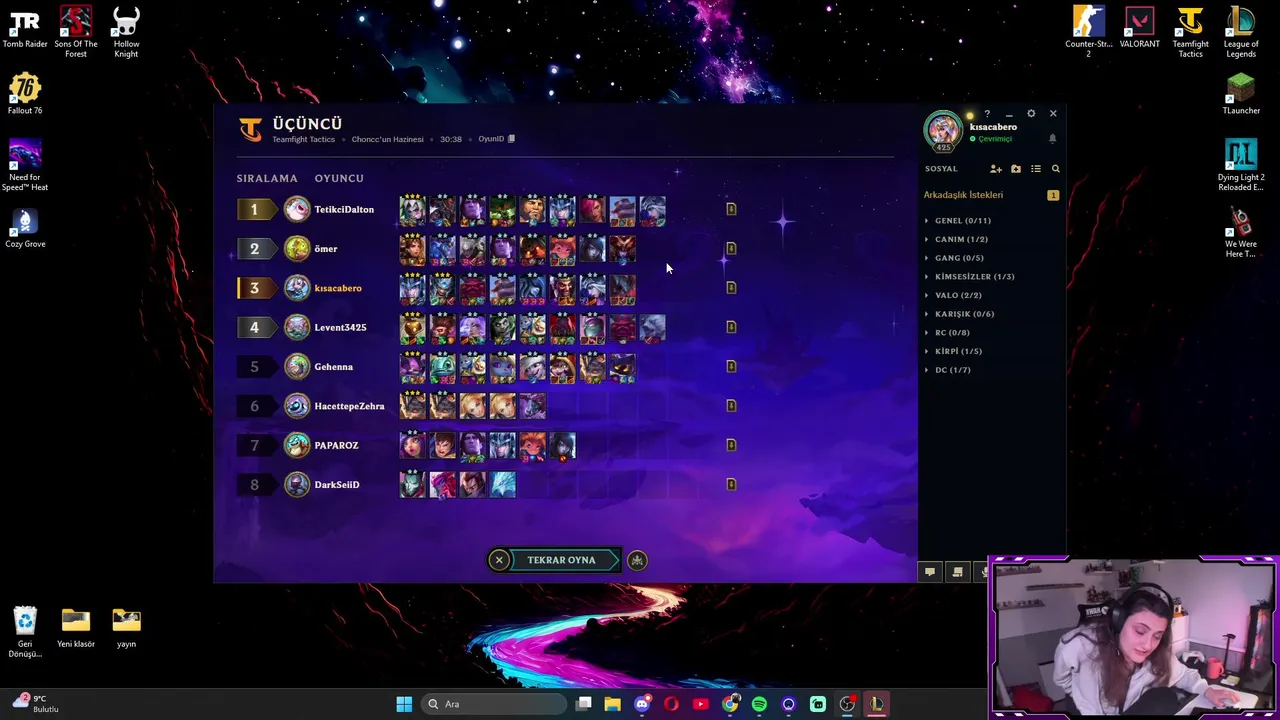Click the question mark help icon
This screenshot has width=1280, height=720.
coord(987,113)
